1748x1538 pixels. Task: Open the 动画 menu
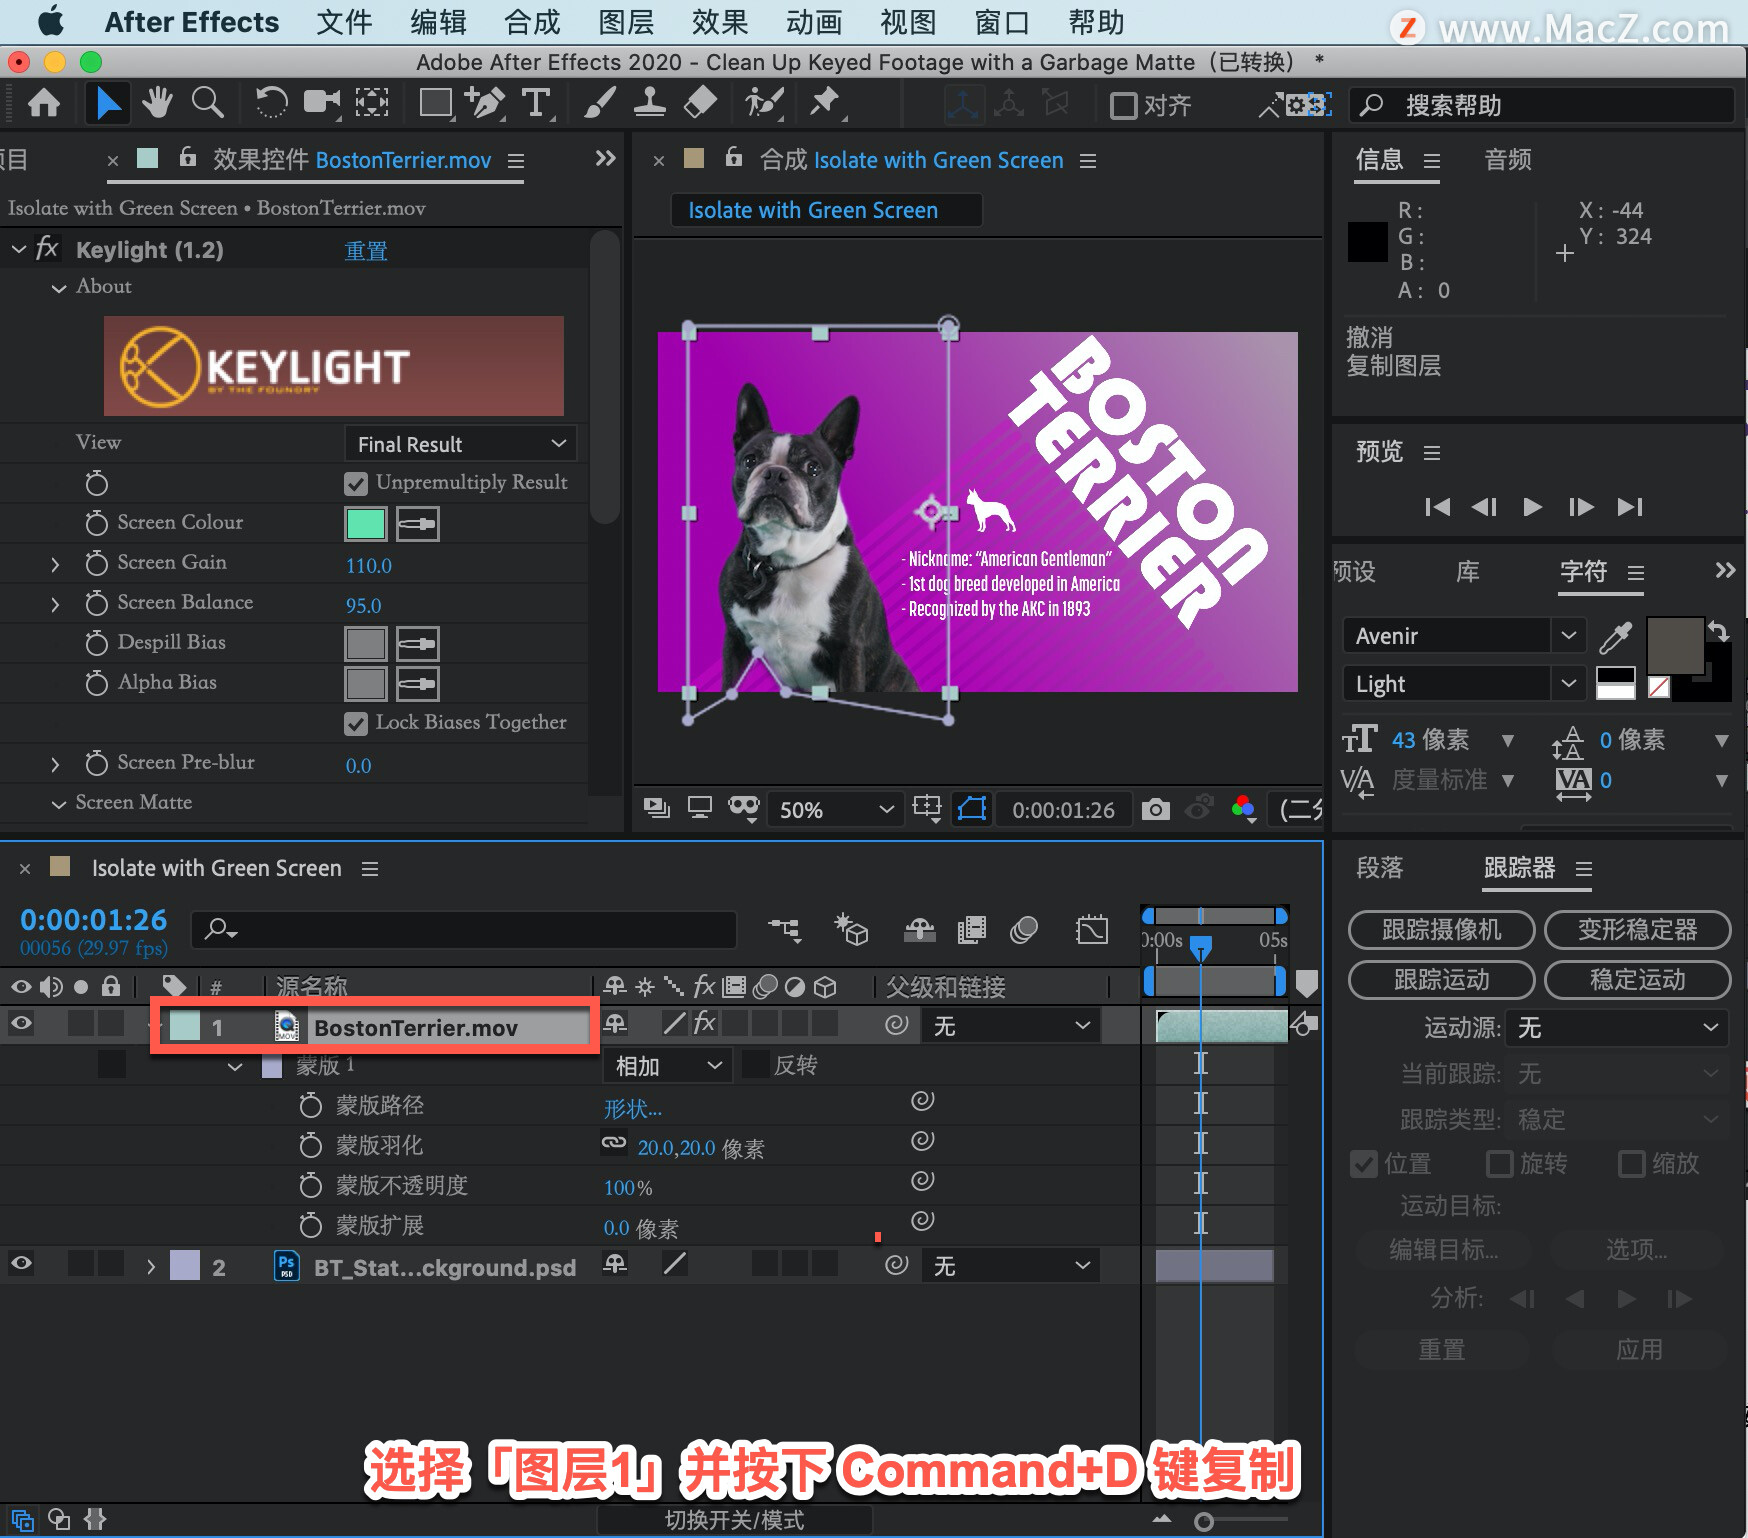tap(814, 22)
